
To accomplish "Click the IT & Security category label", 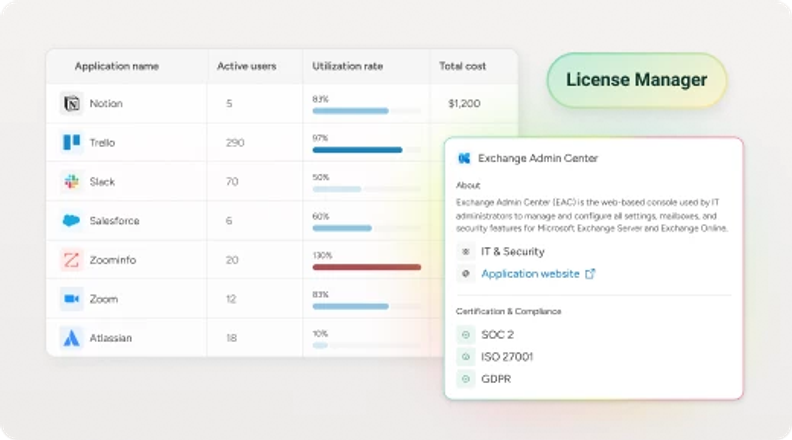I will pos(513,252).
